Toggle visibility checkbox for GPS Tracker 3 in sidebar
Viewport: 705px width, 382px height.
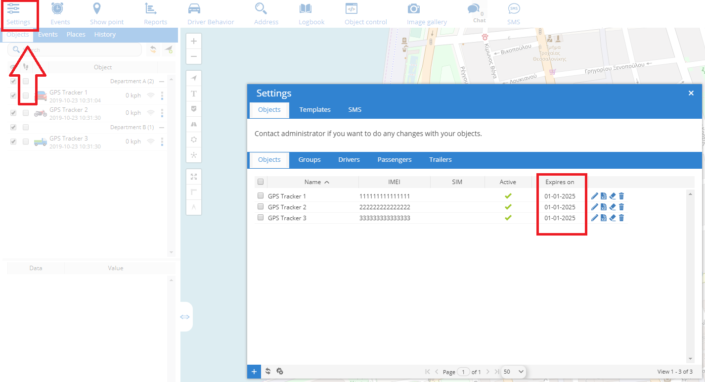click(x=13, y=142)
